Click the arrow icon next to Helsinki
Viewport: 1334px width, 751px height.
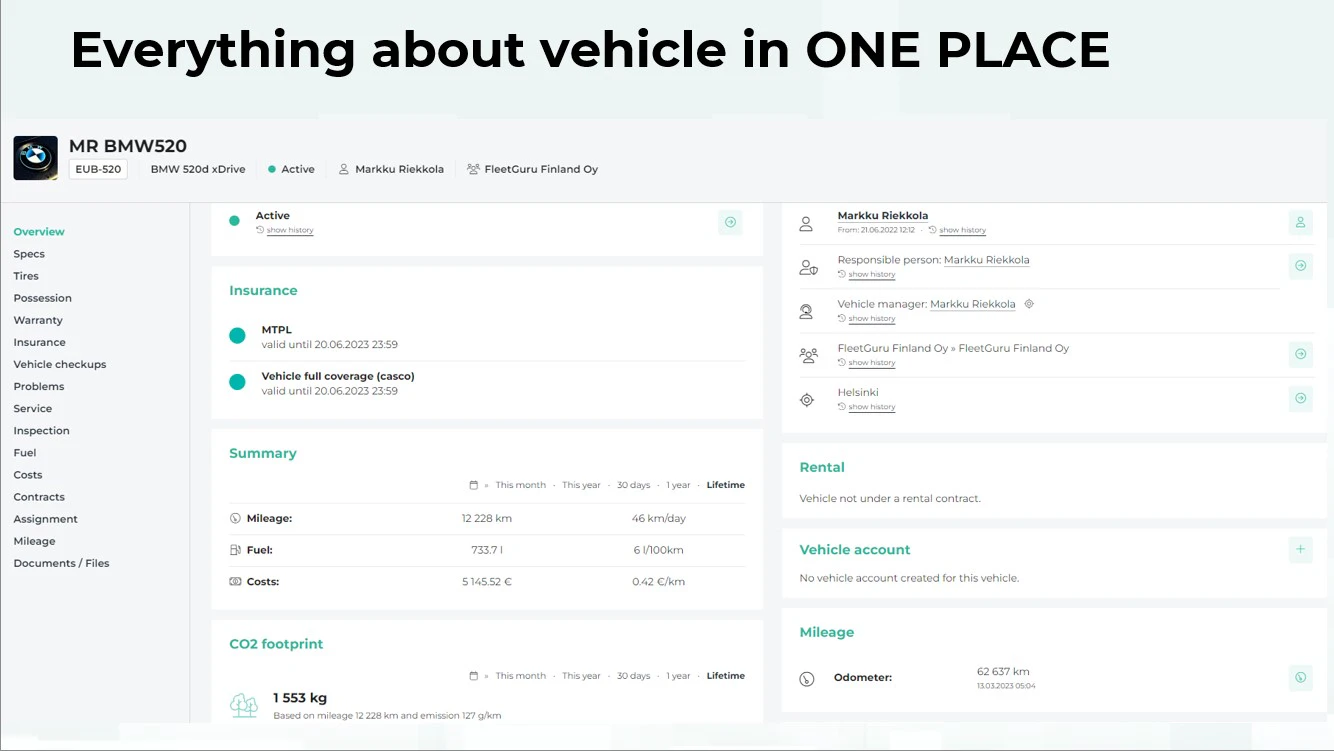point(1300,398)
